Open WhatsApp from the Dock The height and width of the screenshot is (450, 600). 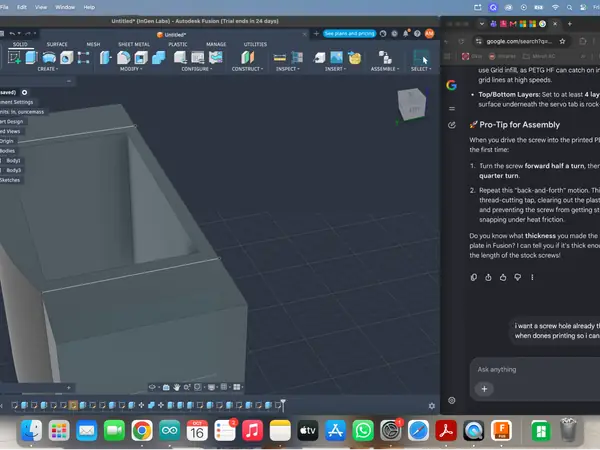363,430
